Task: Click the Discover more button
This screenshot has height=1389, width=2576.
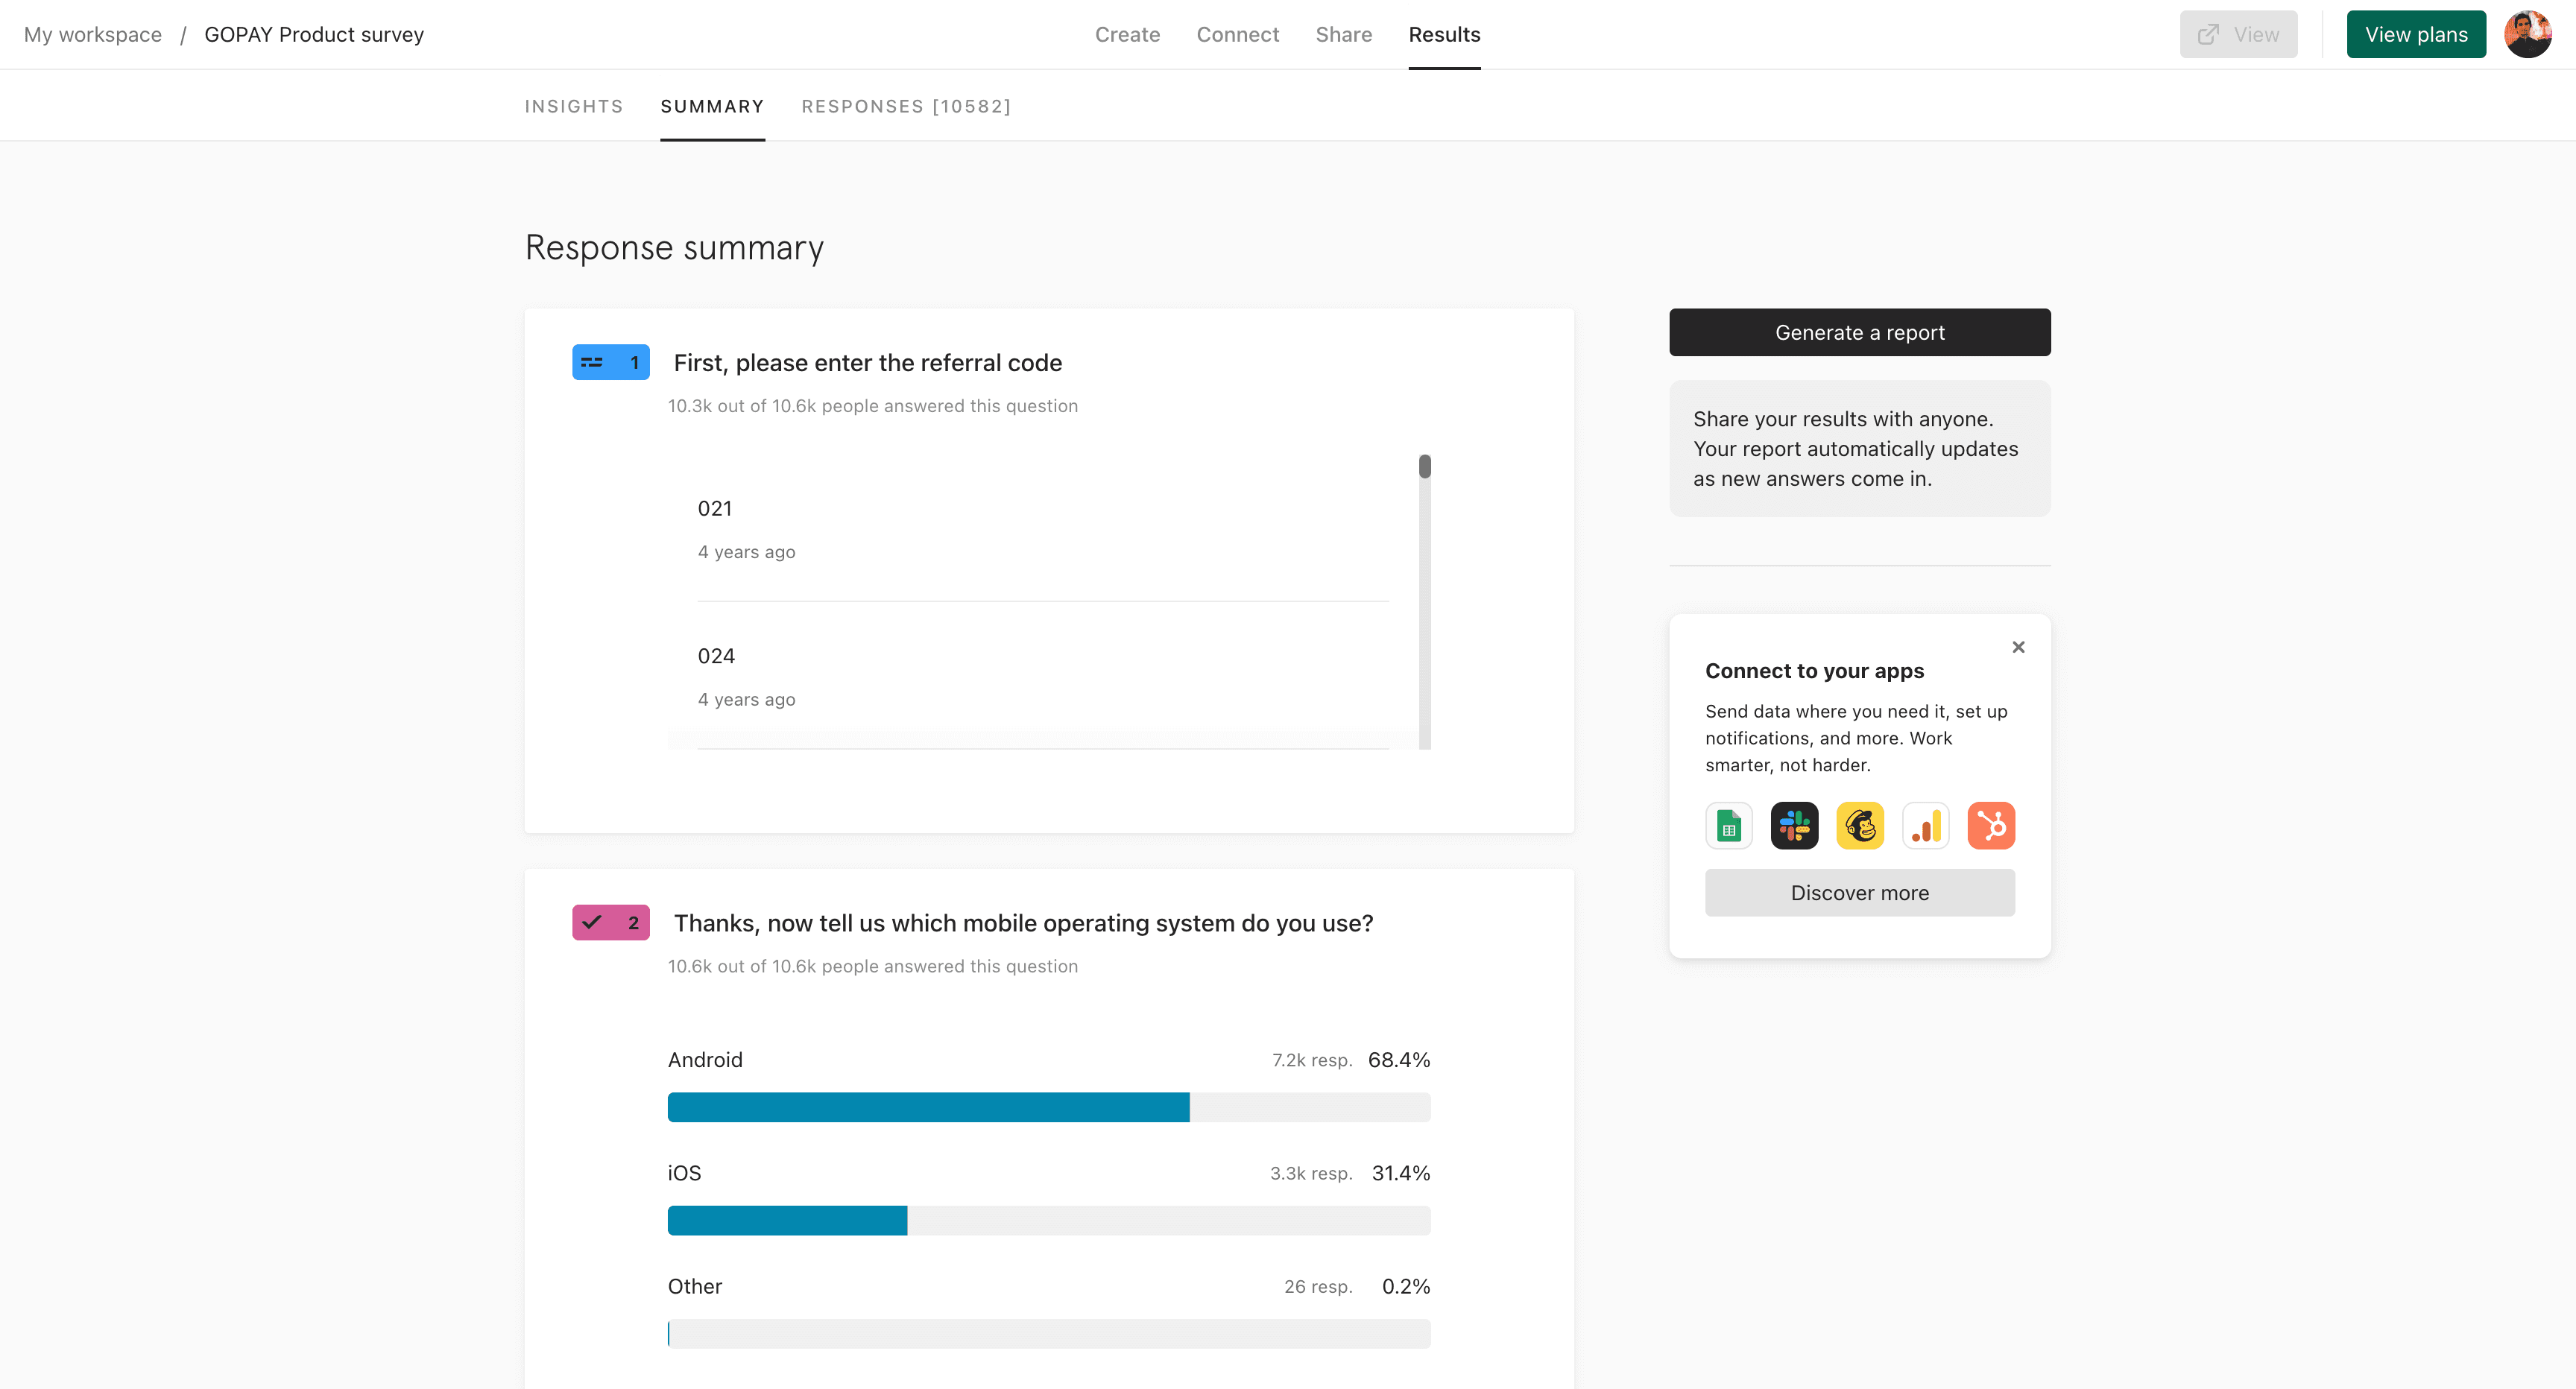Action: coord(1859,892)
